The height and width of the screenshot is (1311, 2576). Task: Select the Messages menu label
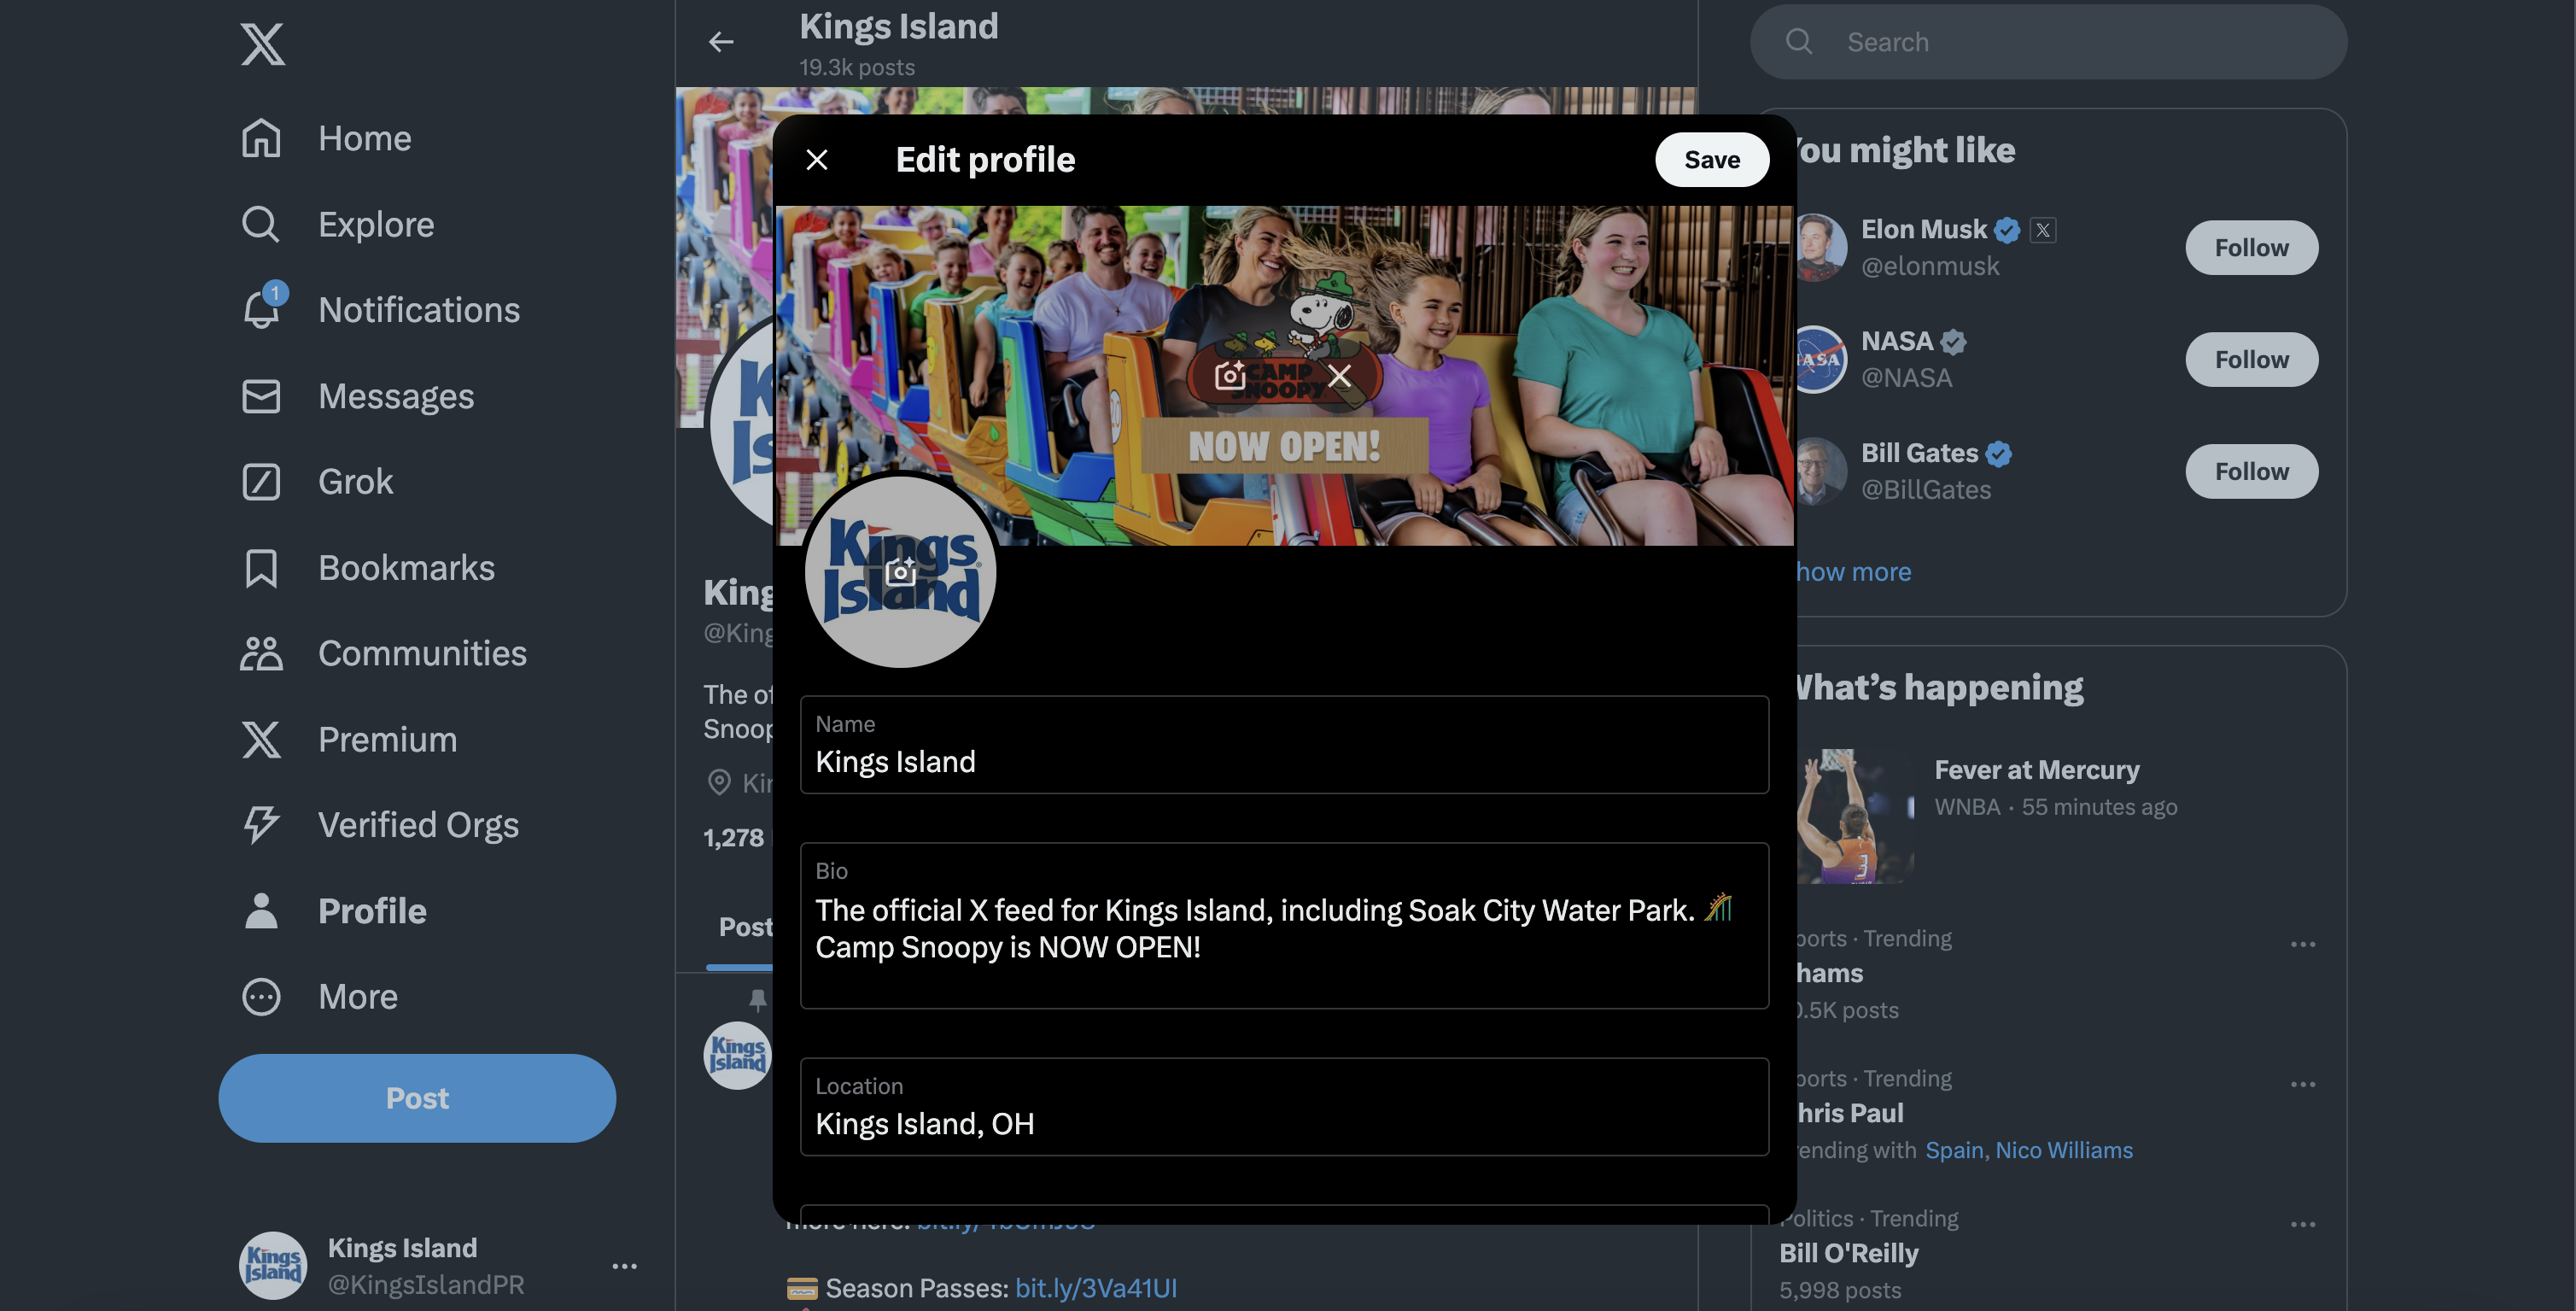[396, 396]
